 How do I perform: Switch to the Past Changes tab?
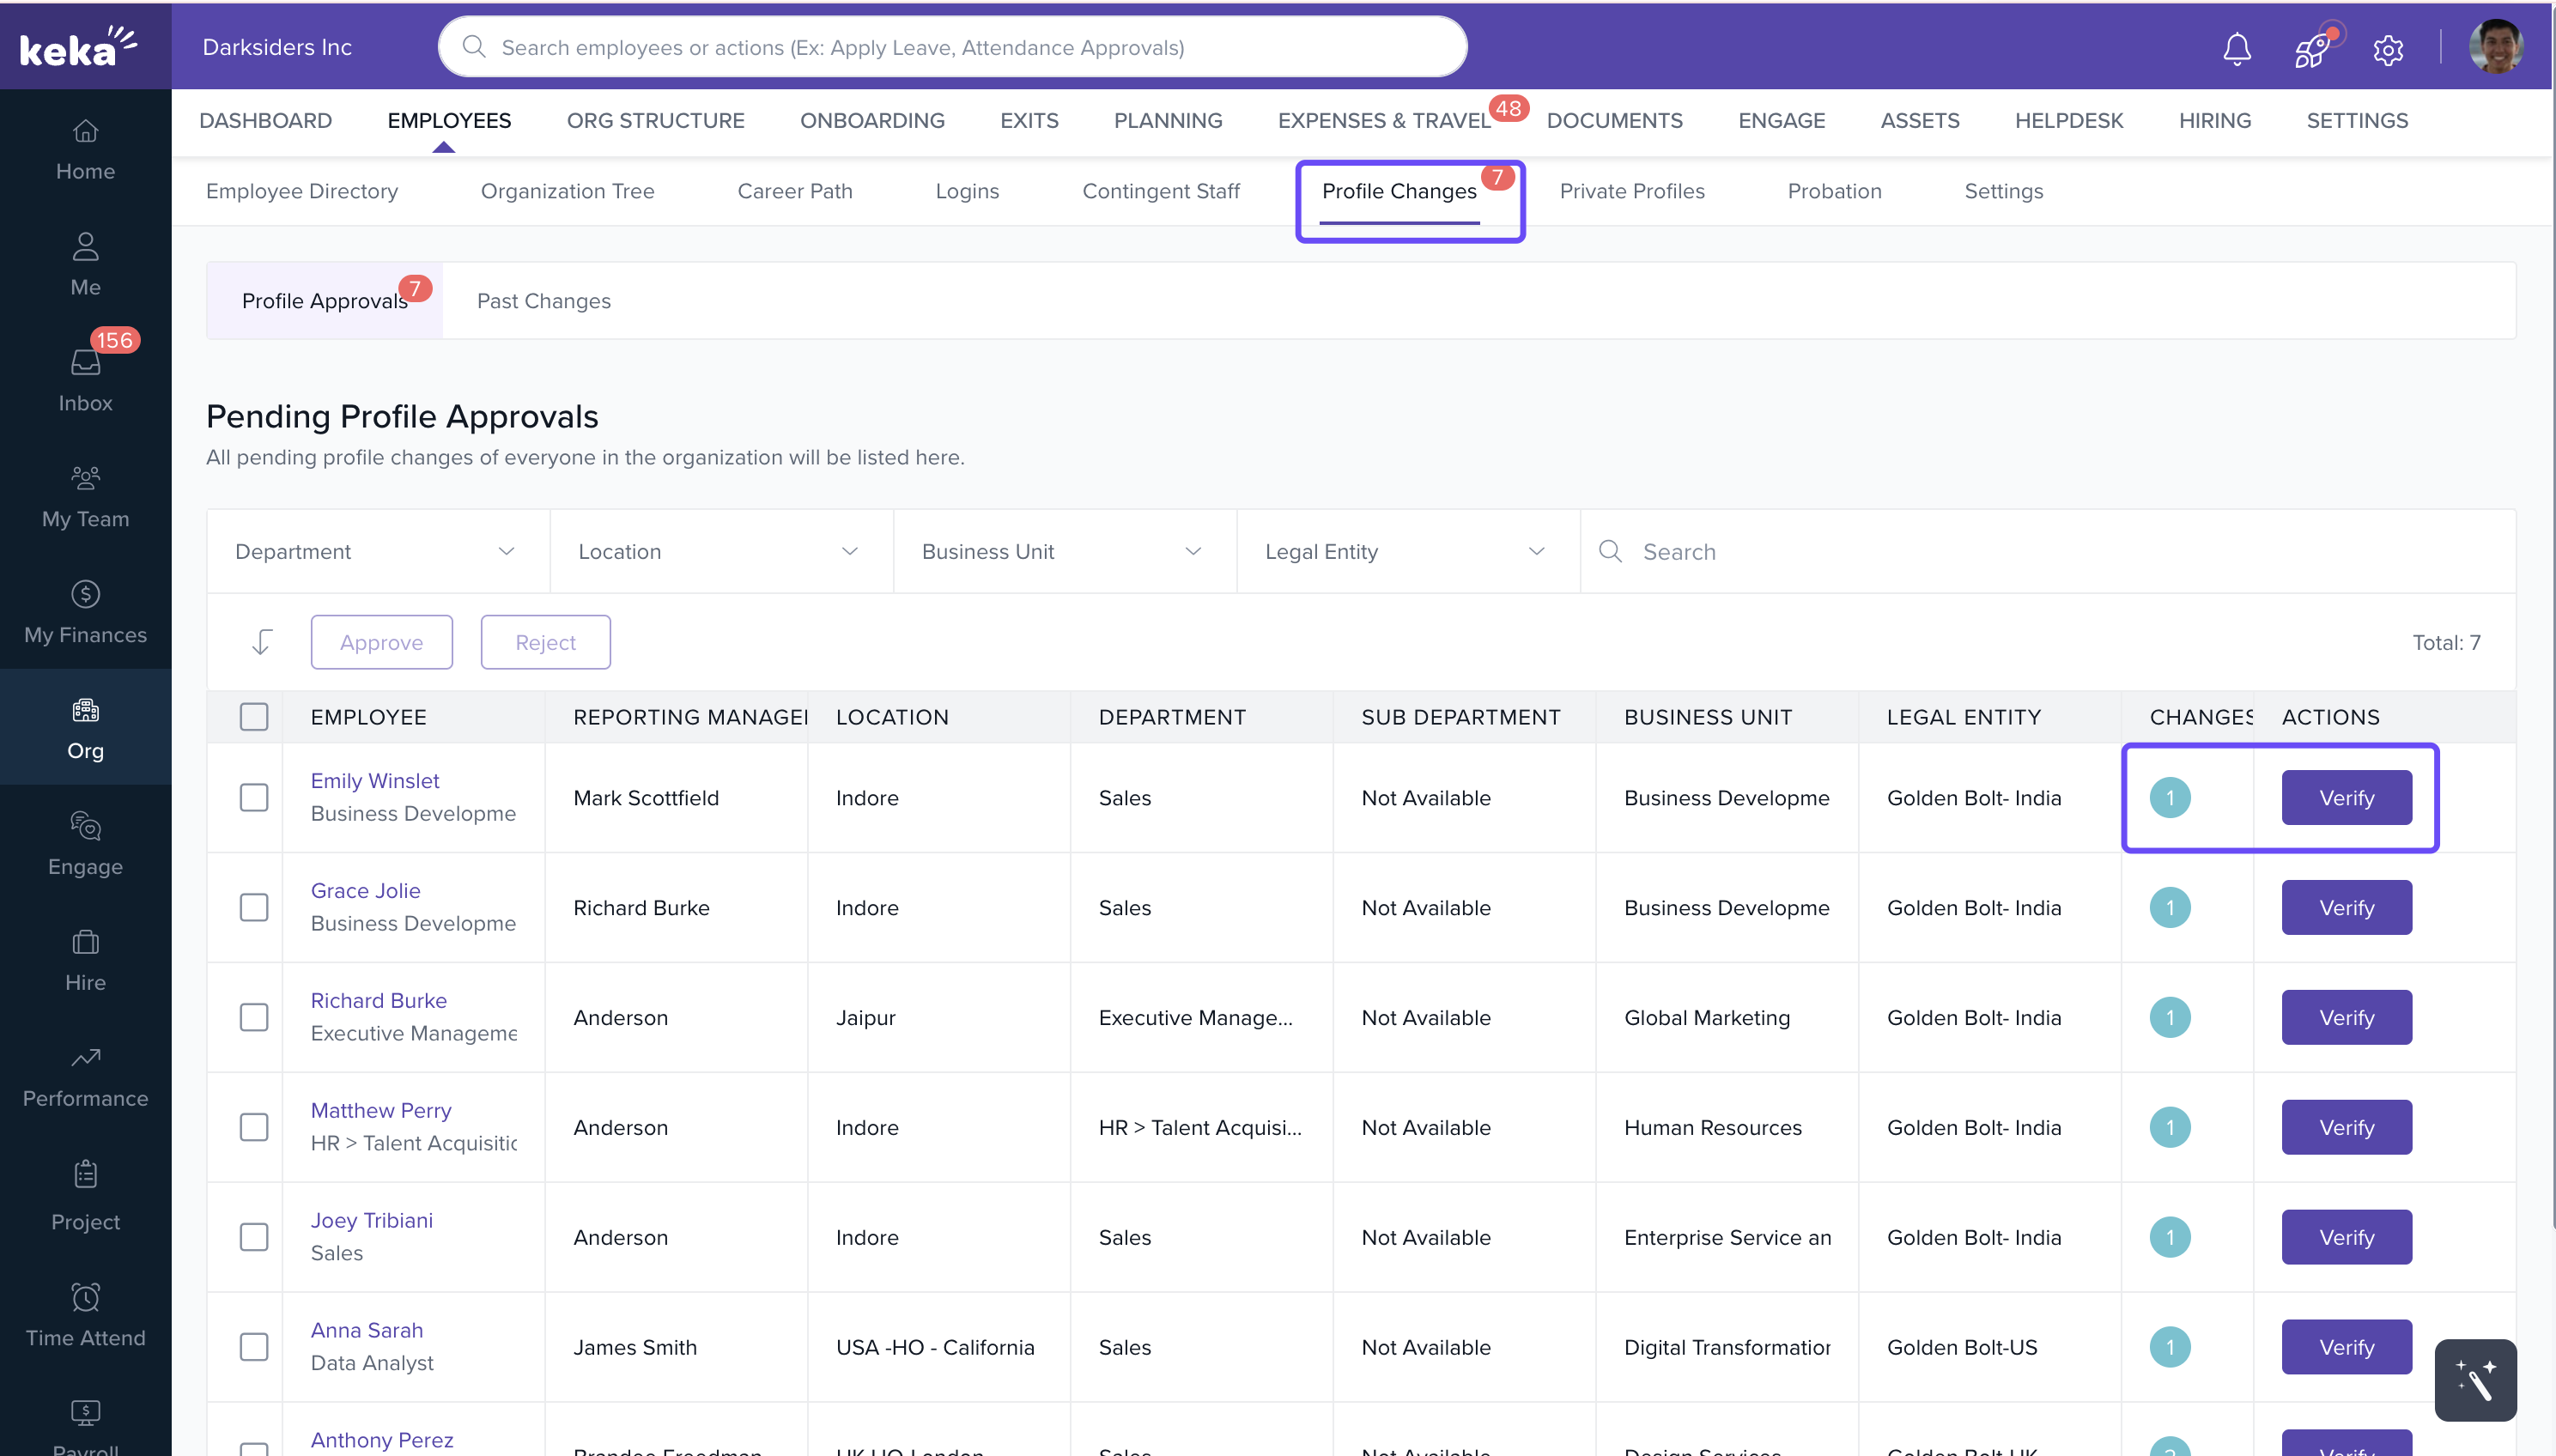pyautogui.click(x=543, y=300)
